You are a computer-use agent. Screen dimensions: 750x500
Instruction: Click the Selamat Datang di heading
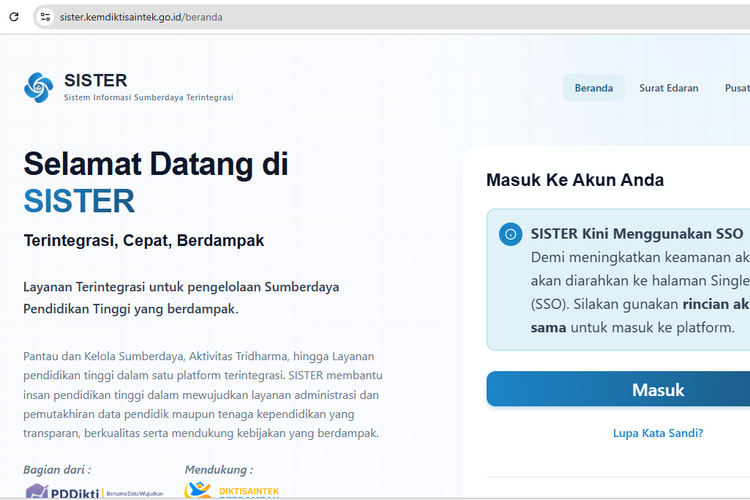coord(156,164)
